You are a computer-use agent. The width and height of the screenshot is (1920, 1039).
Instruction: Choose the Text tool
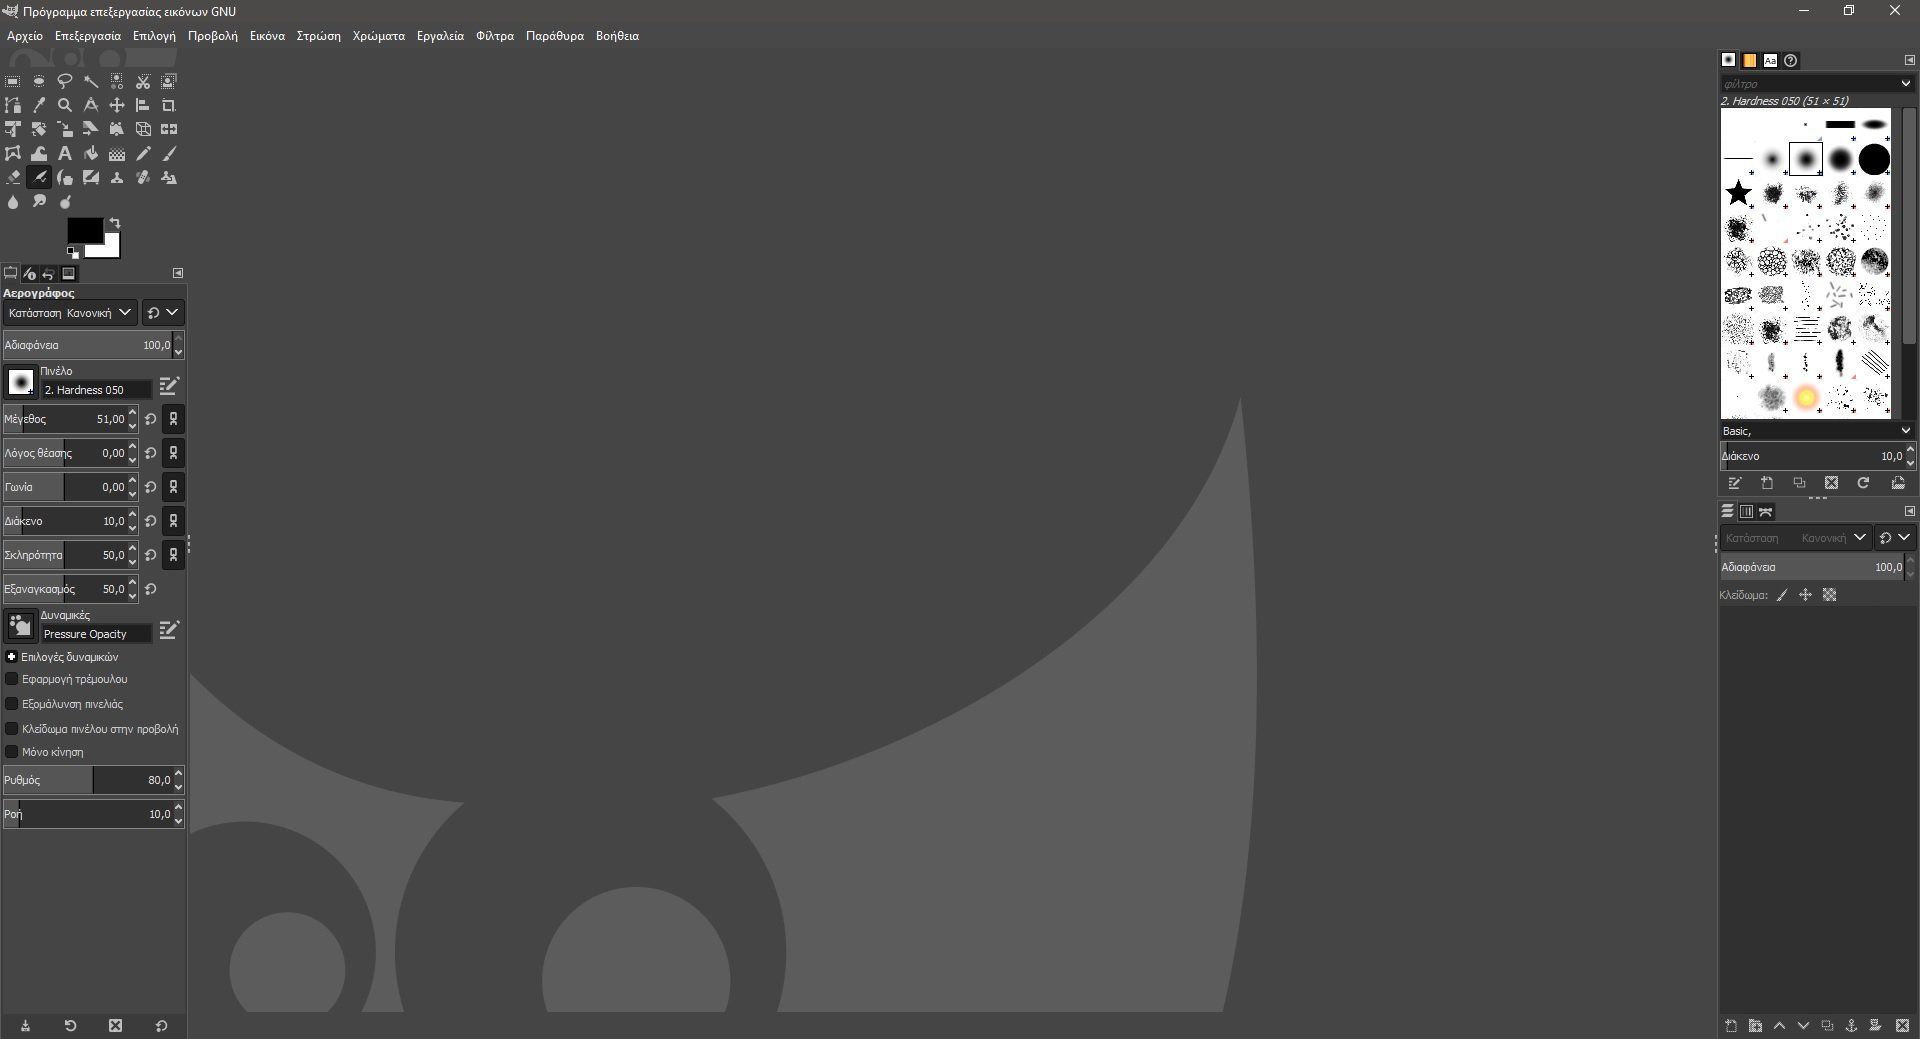click(65, 154)
